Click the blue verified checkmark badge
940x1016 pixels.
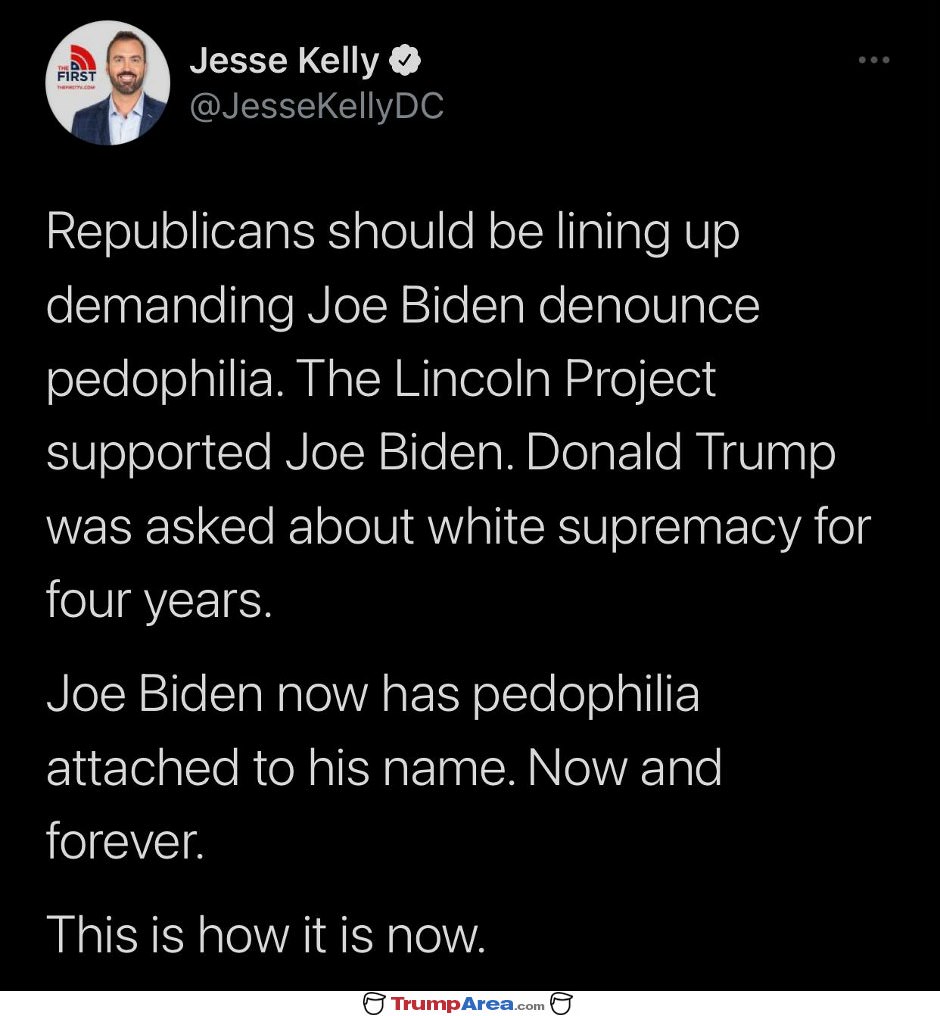(405, 61)
